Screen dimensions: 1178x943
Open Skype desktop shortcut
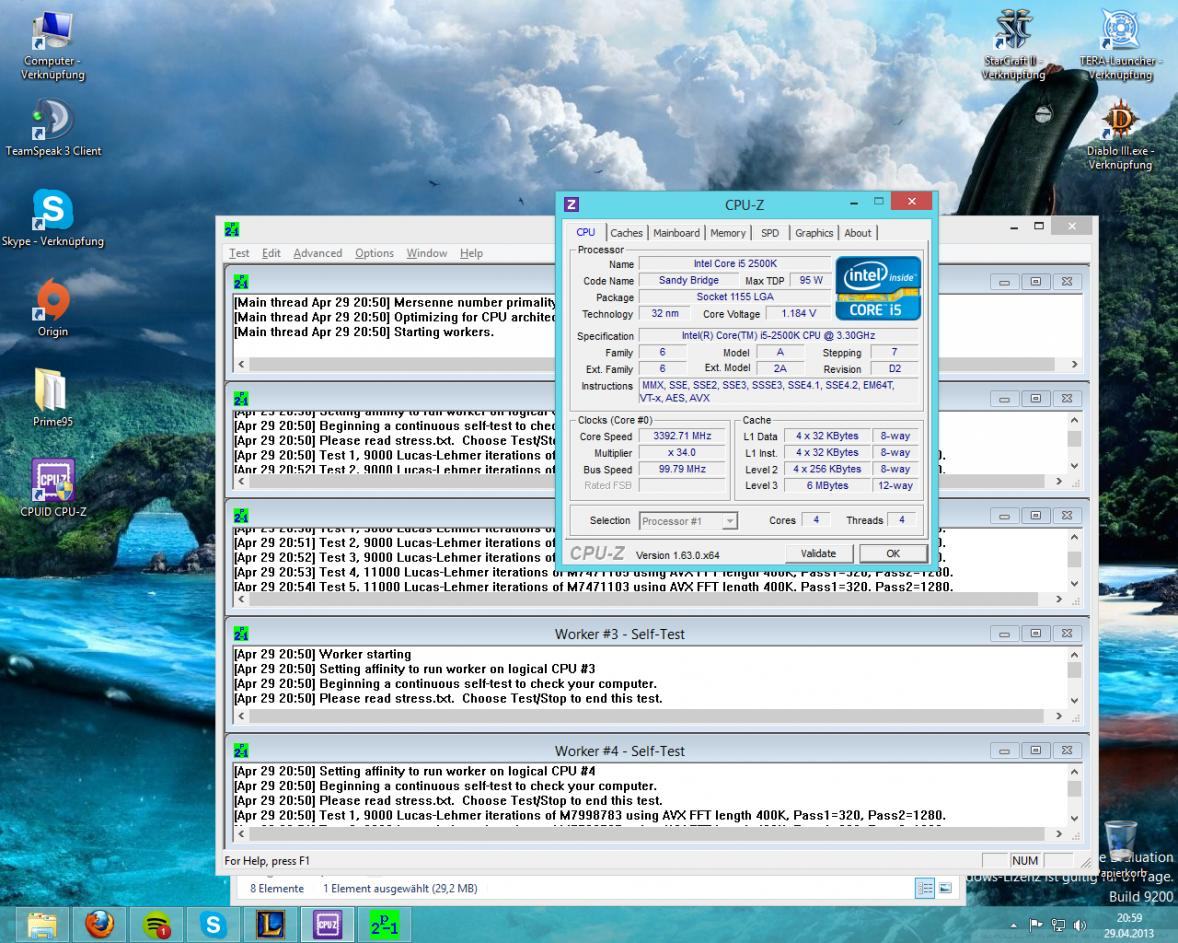(53, 219)
